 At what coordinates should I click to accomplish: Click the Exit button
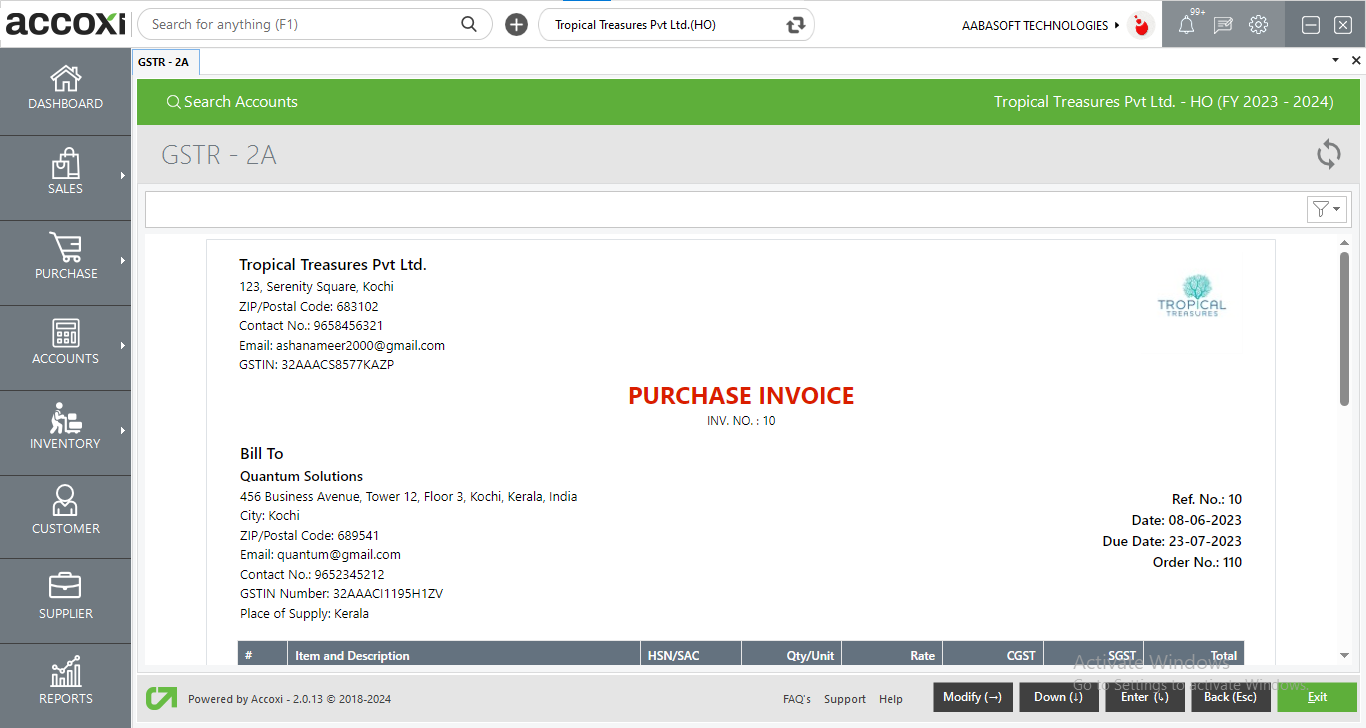(1317, 696)
